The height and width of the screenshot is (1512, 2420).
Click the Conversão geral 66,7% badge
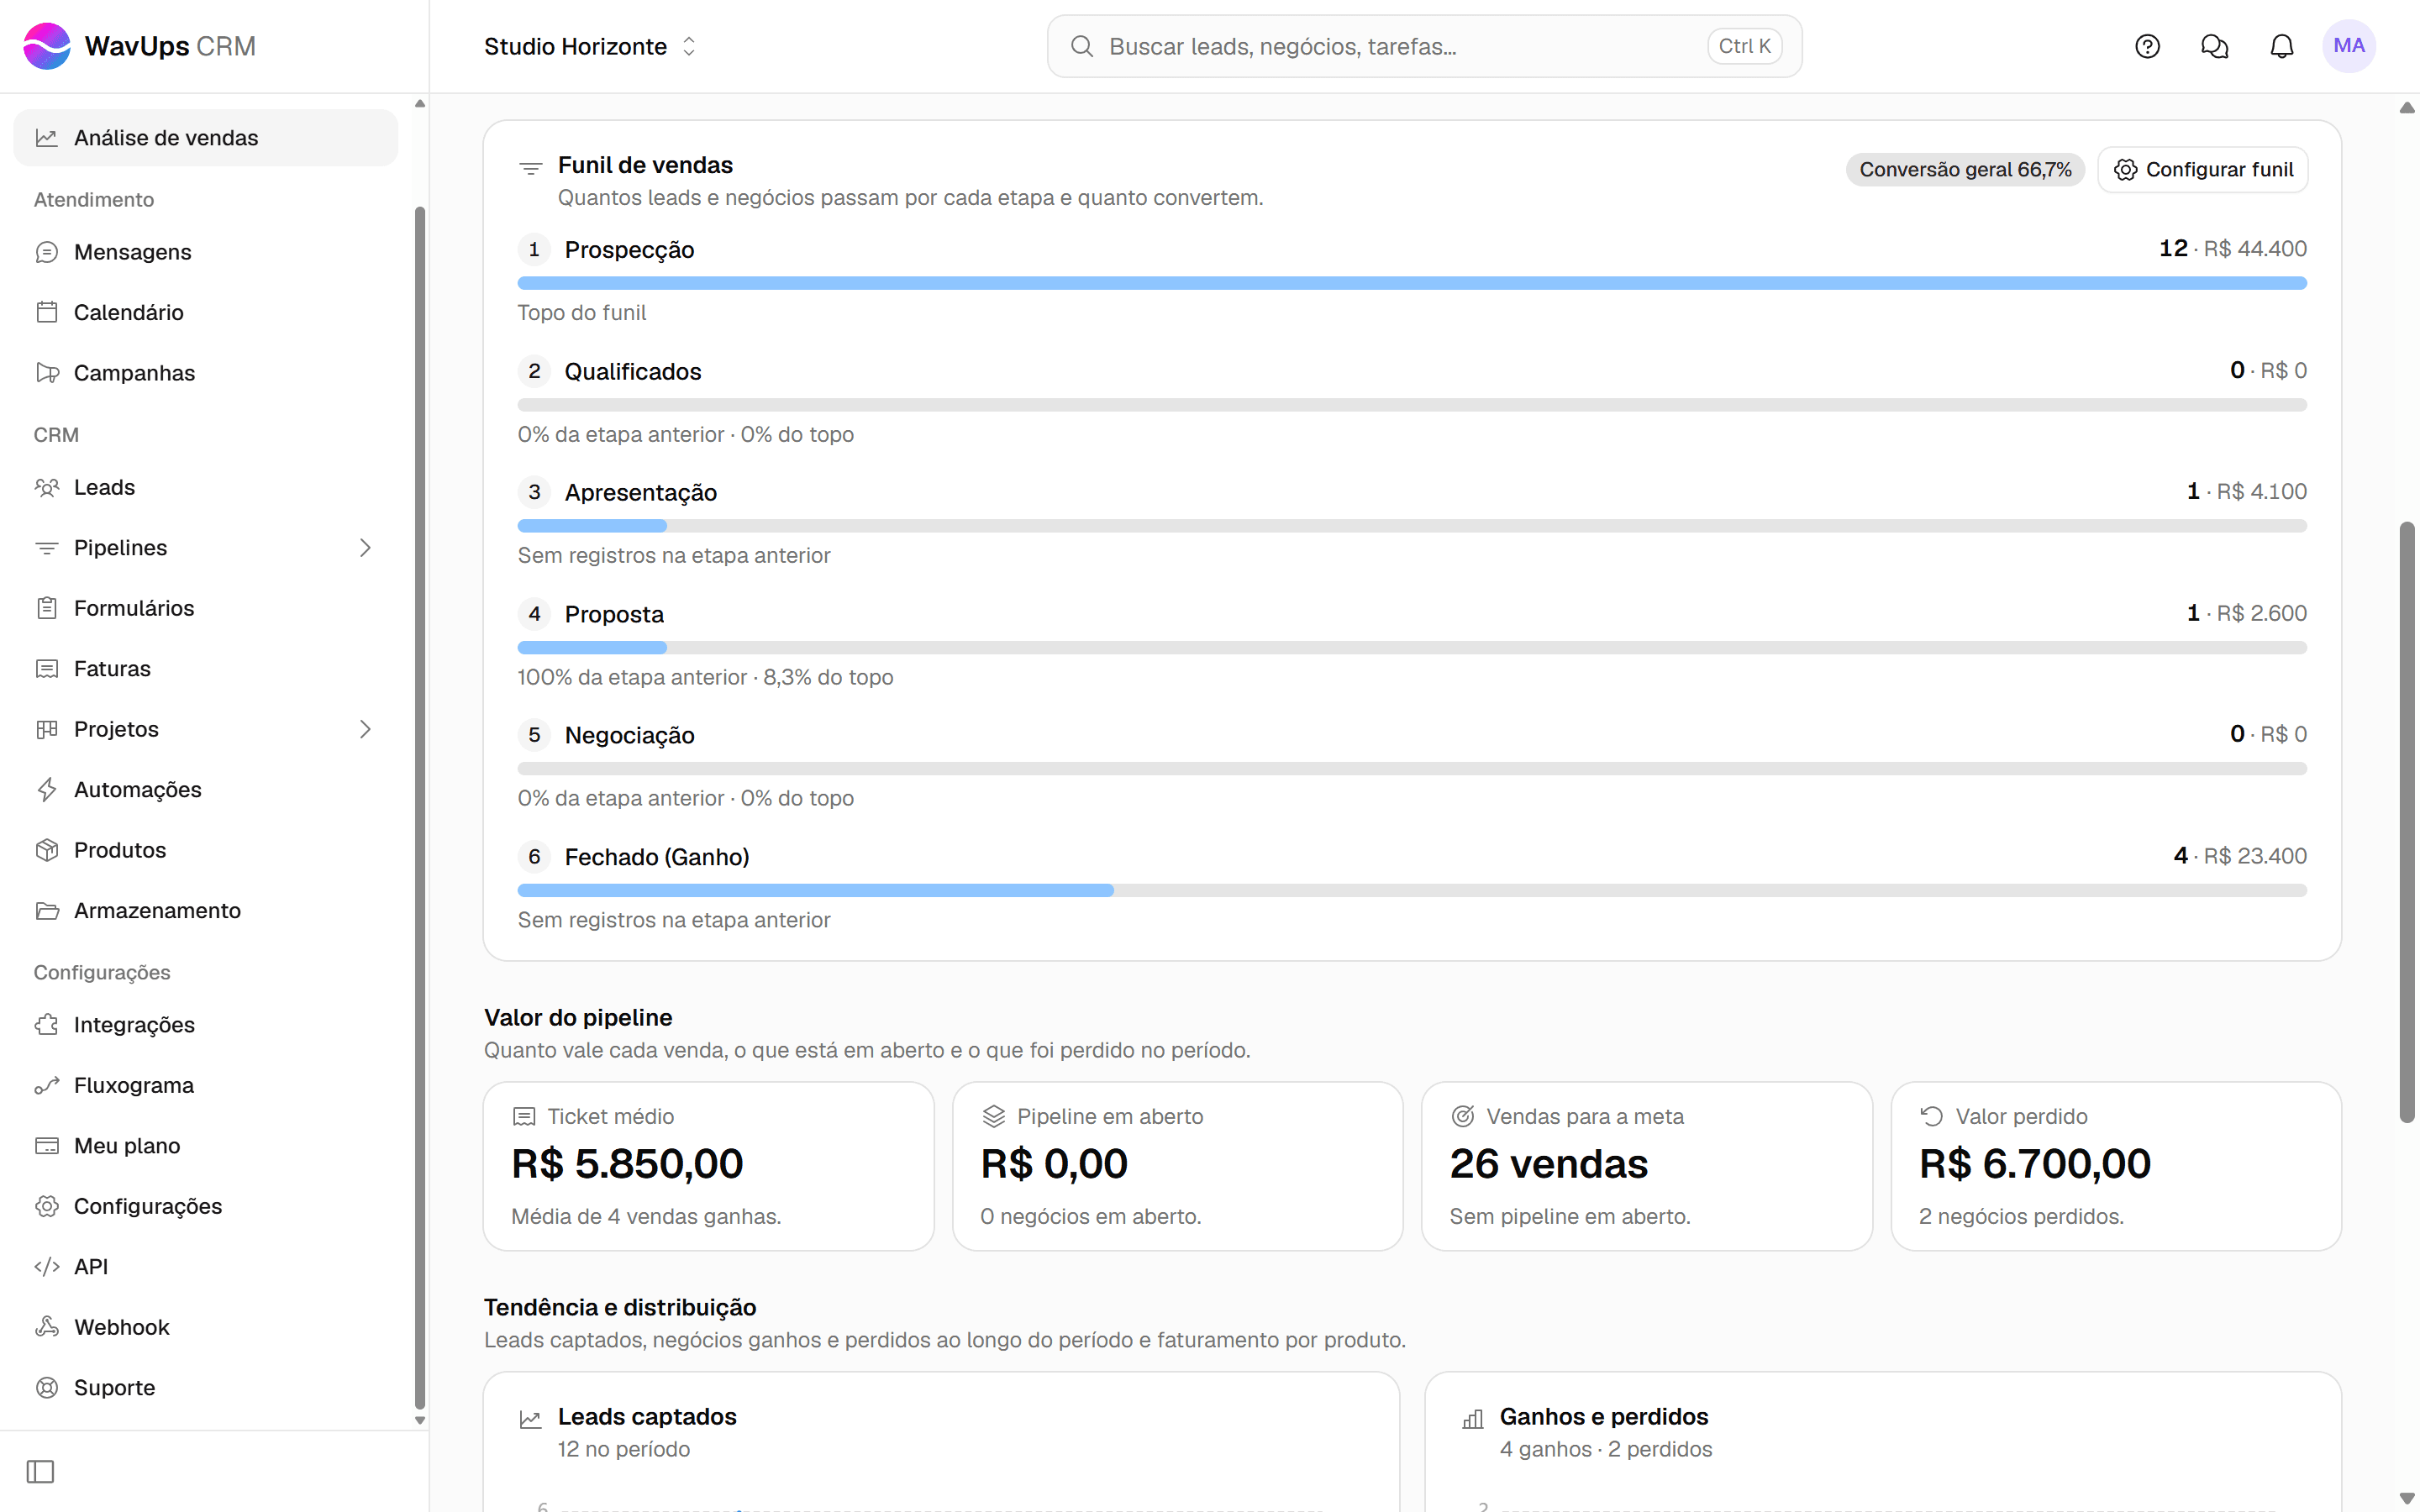coord(1964,170)
